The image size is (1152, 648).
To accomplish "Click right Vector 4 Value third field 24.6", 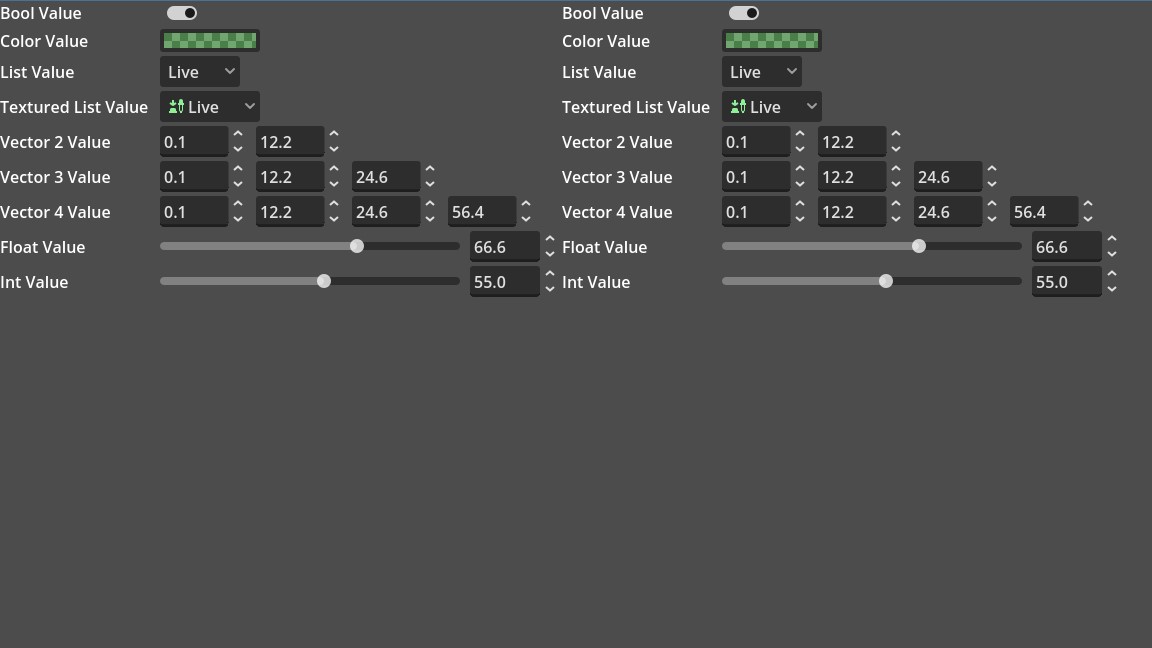I will (x=948, y=212).
